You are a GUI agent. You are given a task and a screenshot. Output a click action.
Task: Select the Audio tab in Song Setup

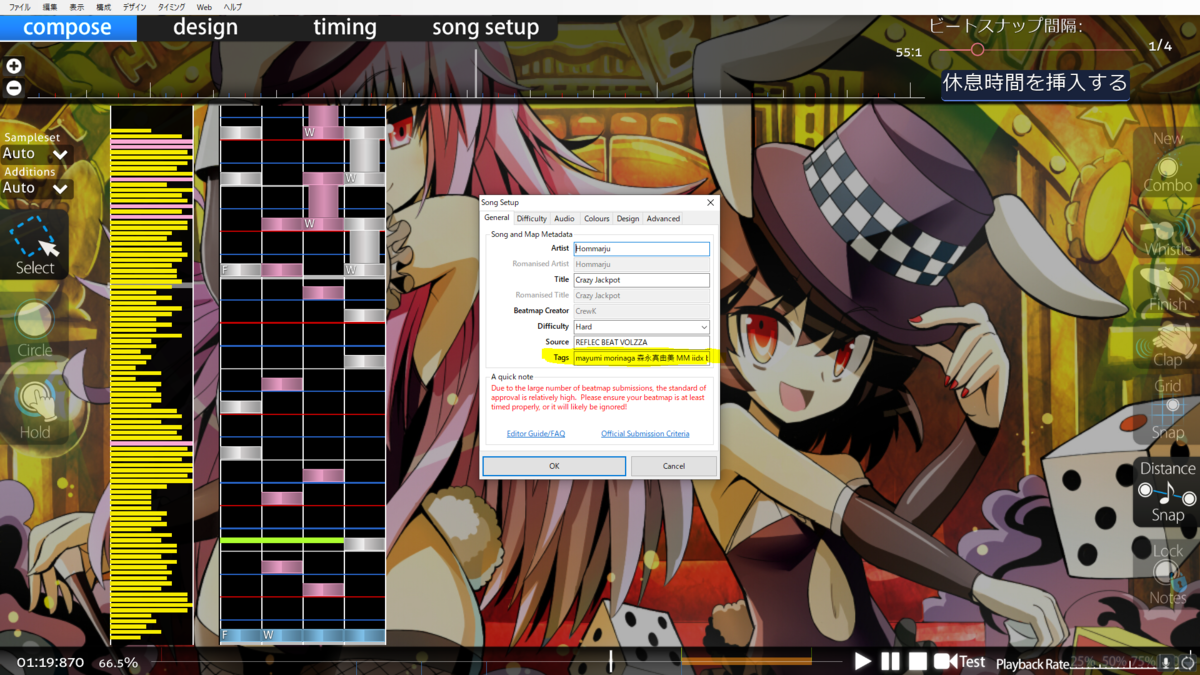[x=564, y=218]
